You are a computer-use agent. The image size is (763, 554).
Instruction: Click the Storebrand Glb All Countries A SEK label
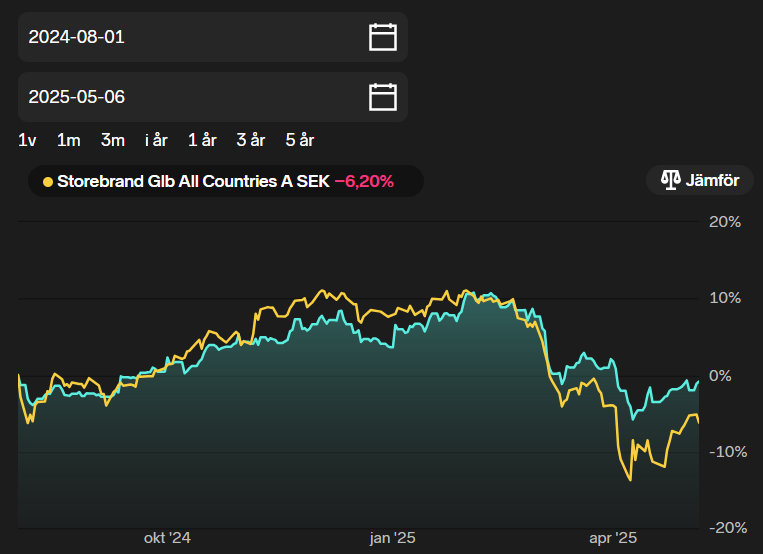192,182
